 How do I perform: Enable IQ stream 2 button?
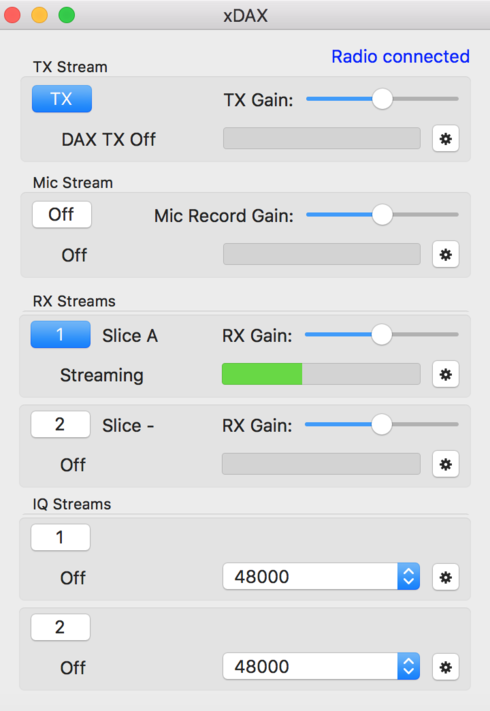click(x=60, y=627)
